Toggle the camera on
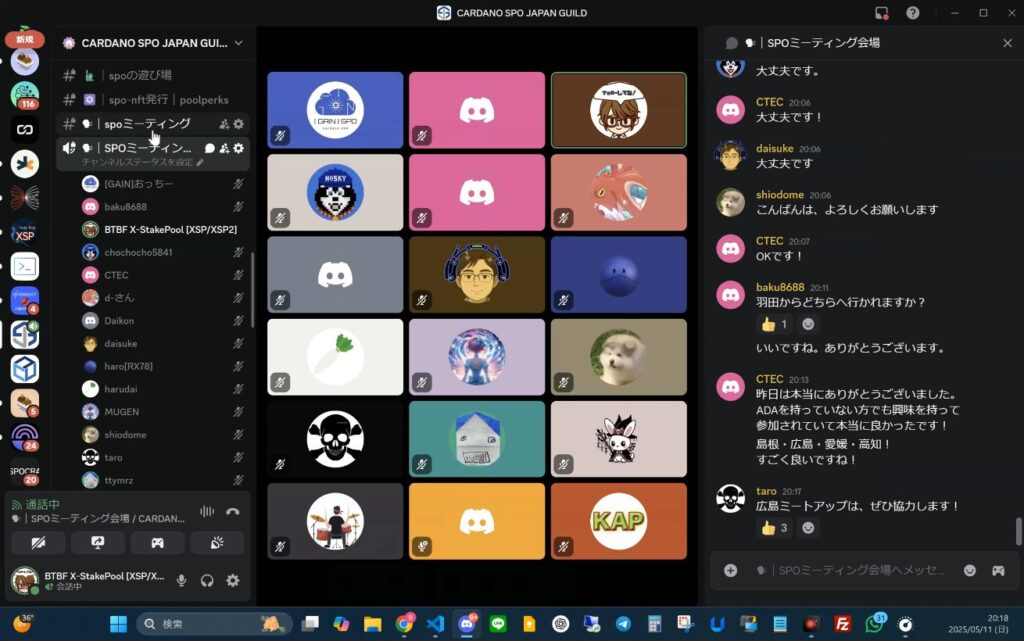Screen dimensions: 1024x641 coord(39,542)
